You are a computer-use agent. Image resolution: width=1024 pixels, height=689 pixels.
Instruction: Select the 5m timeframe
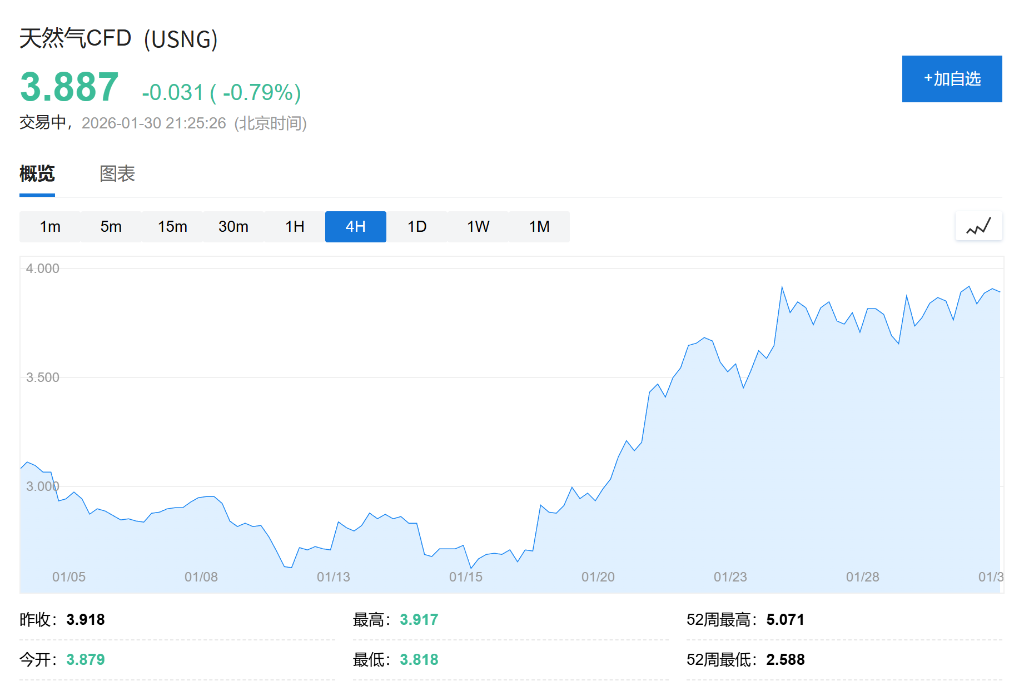111,226
